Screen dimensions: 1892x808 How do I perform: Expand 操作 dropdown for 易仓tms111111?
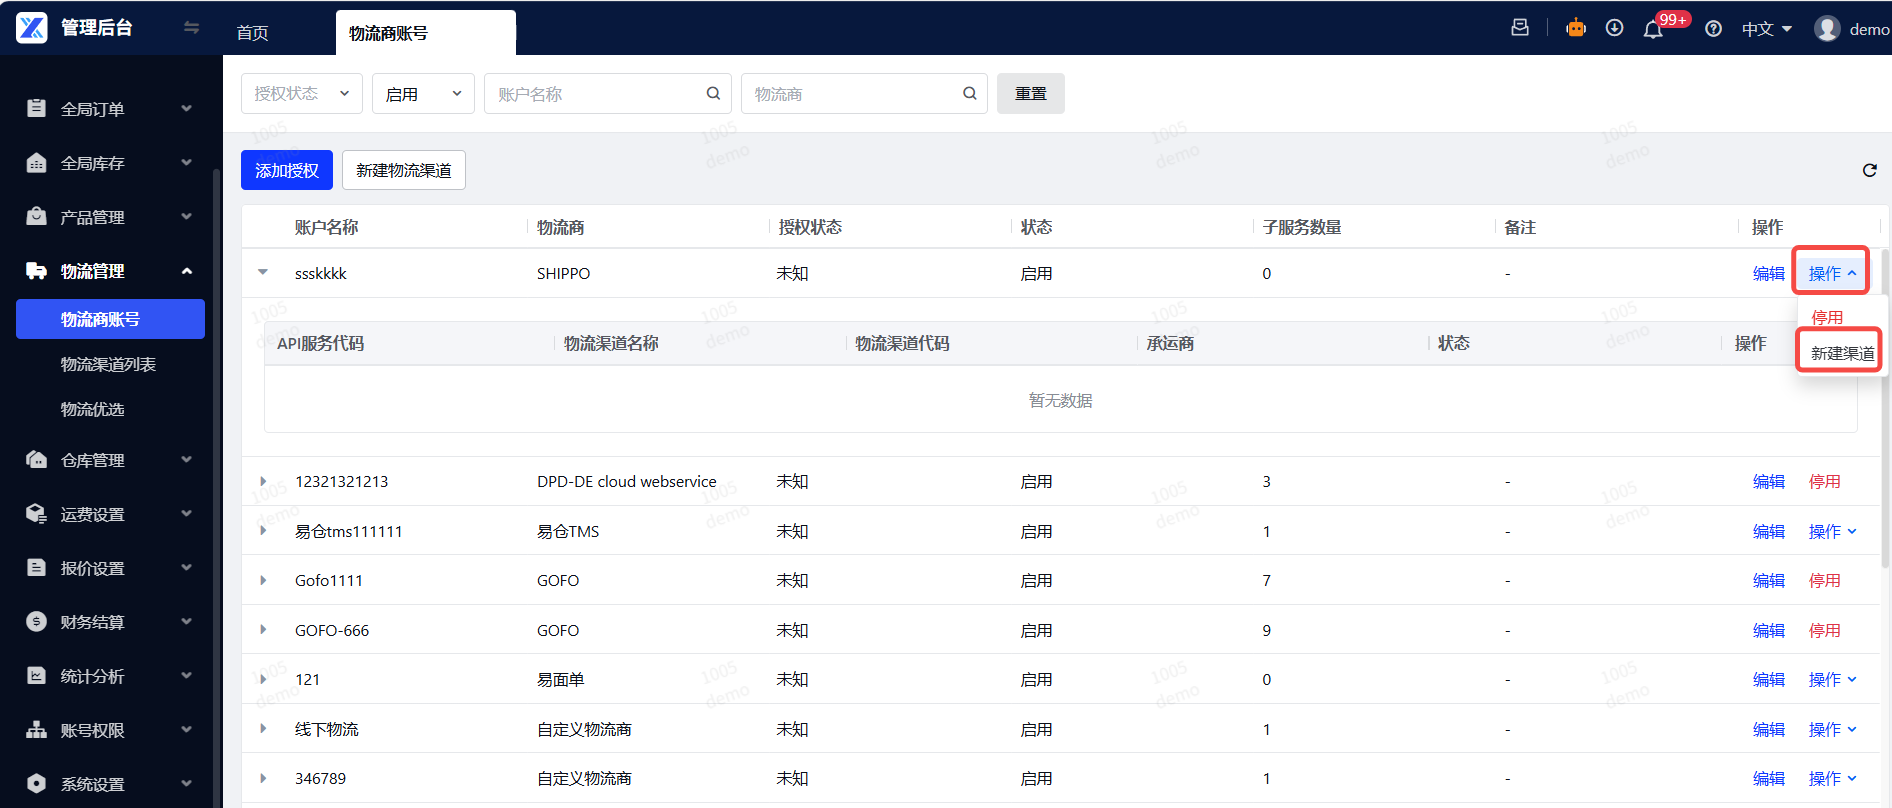pyautogui.click(x=1832, y=531)
